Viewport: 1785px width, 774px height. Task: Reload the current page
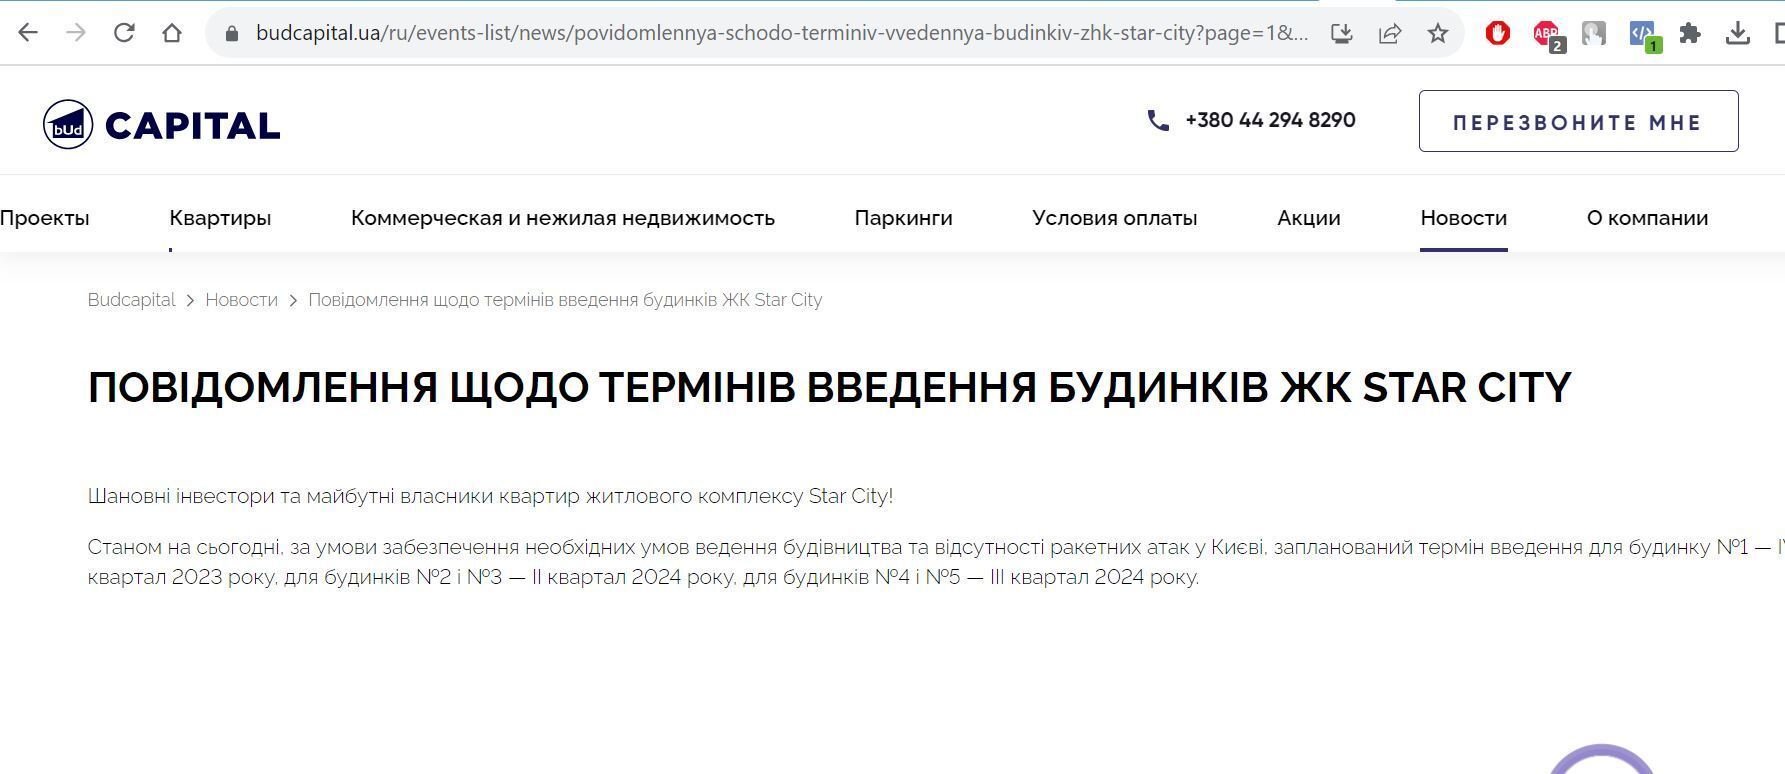(x=124, y=33)
